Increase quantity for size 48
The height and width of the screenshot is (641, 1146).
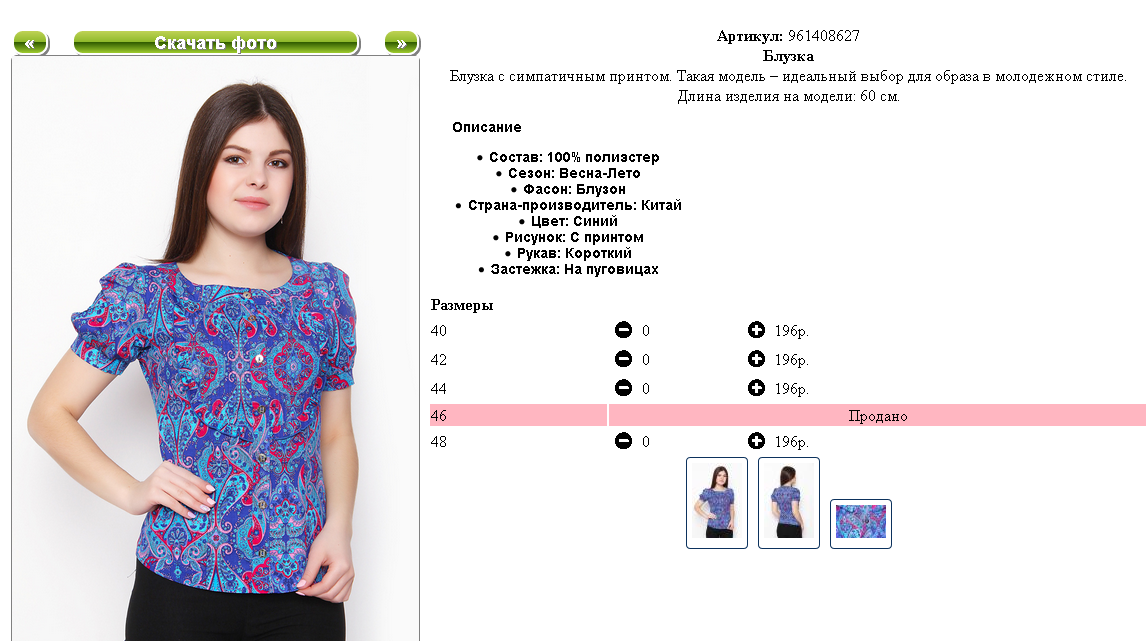pos(756,441)
